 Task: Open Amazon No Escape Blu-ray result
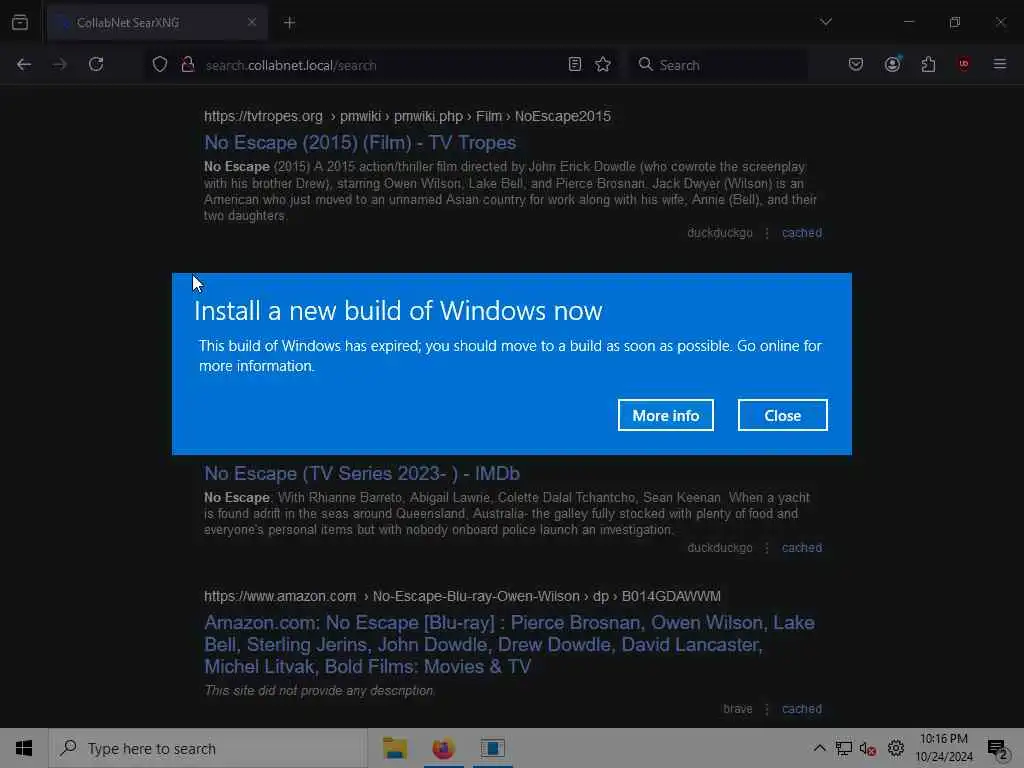509,645
